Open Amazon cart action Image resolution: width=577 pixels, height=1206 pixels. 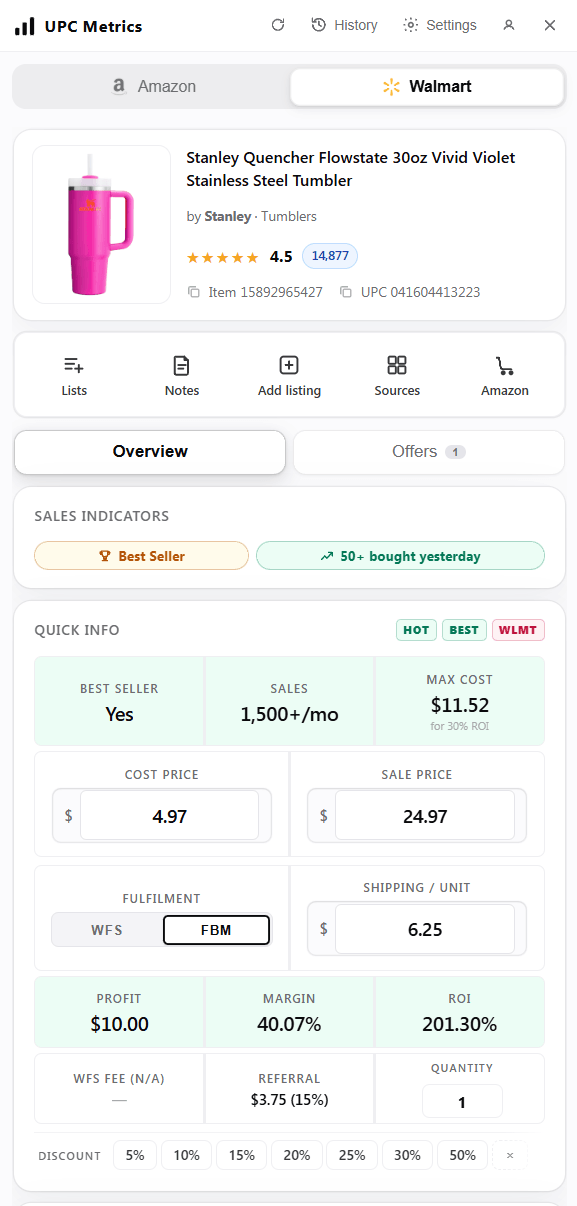[505, 375]
